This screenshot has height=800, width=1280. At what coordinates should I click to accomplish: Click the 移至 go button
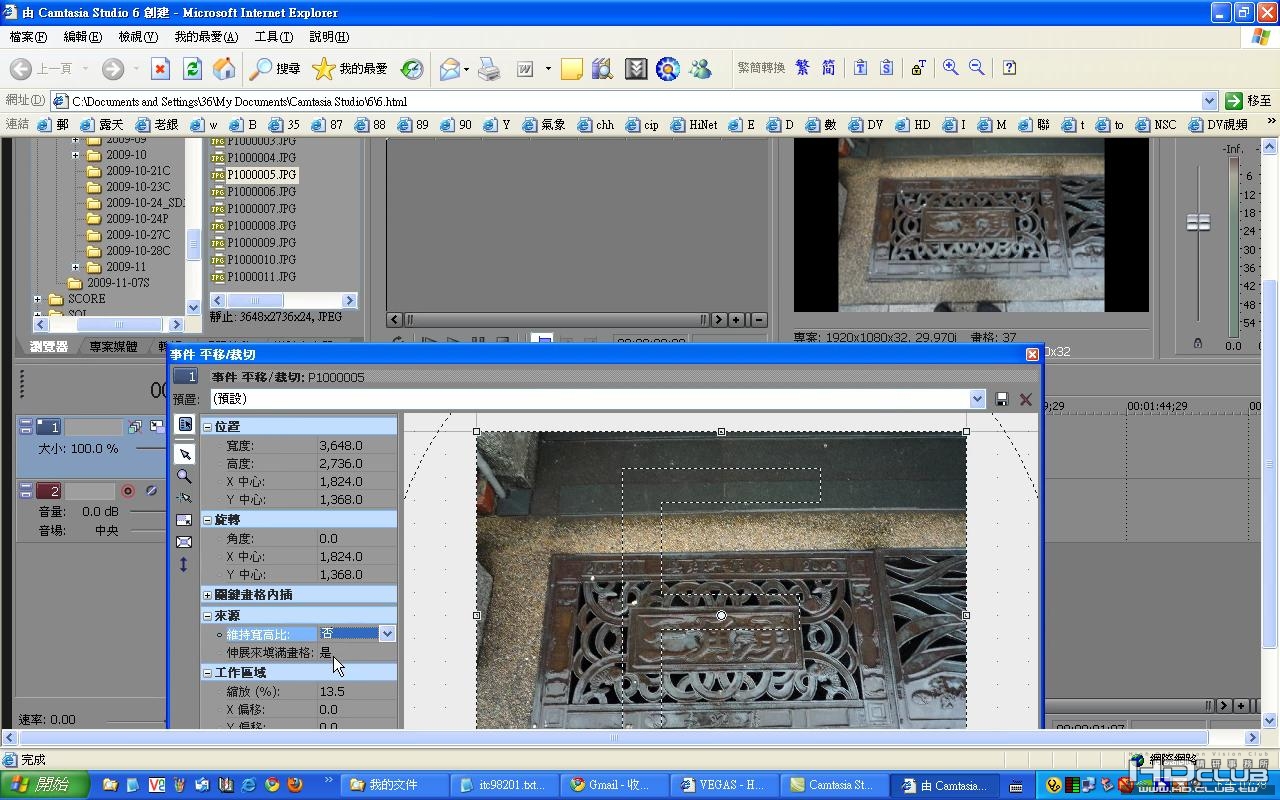coord(1248,100)
